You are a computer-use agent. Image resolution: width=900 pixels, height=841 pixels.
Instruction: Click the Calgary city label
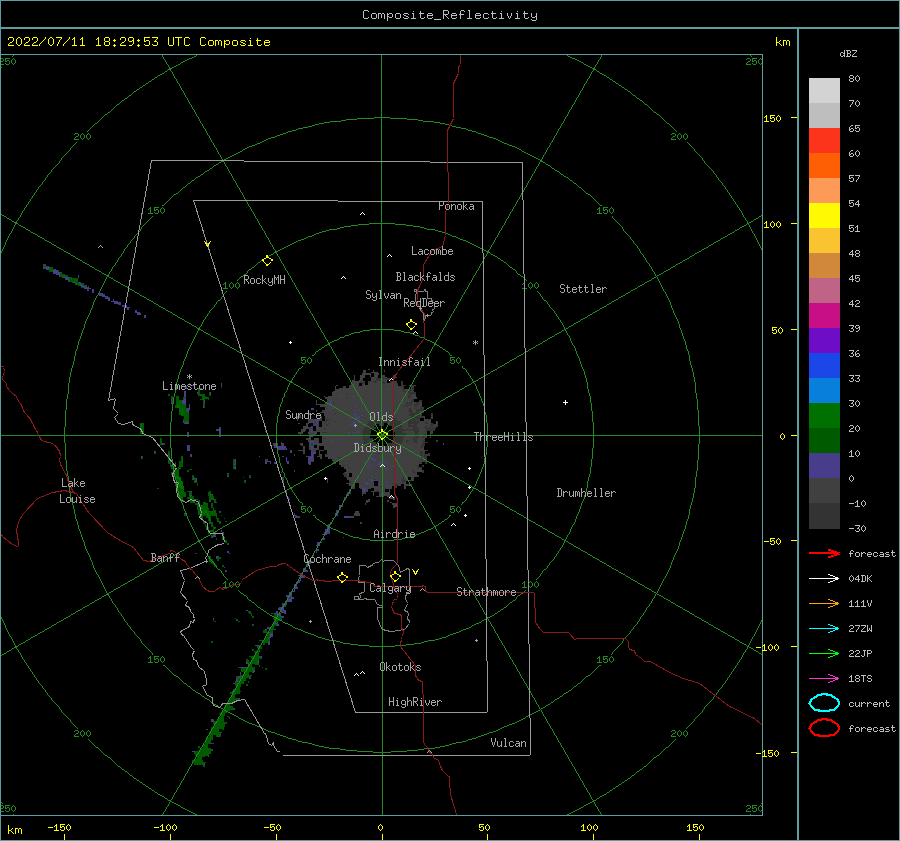(x=390, y=588)
